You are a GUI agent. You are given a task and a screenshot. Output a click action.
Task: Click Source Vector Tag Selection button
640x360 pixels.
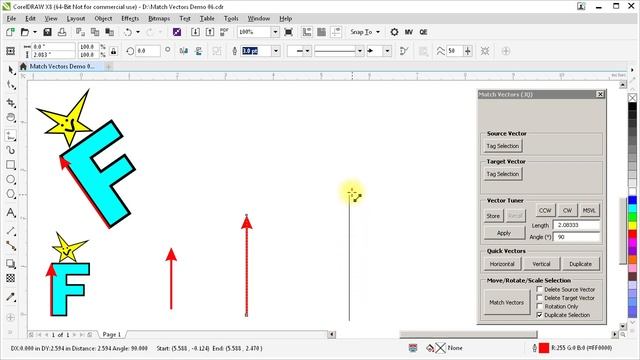click(x=502, y=146)
